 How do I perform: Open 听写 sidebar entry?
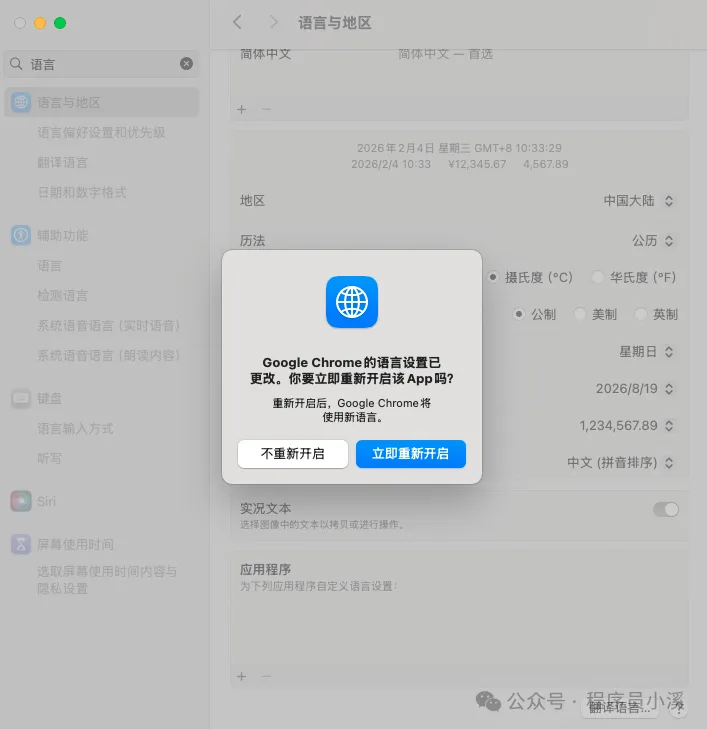point(49,458)
